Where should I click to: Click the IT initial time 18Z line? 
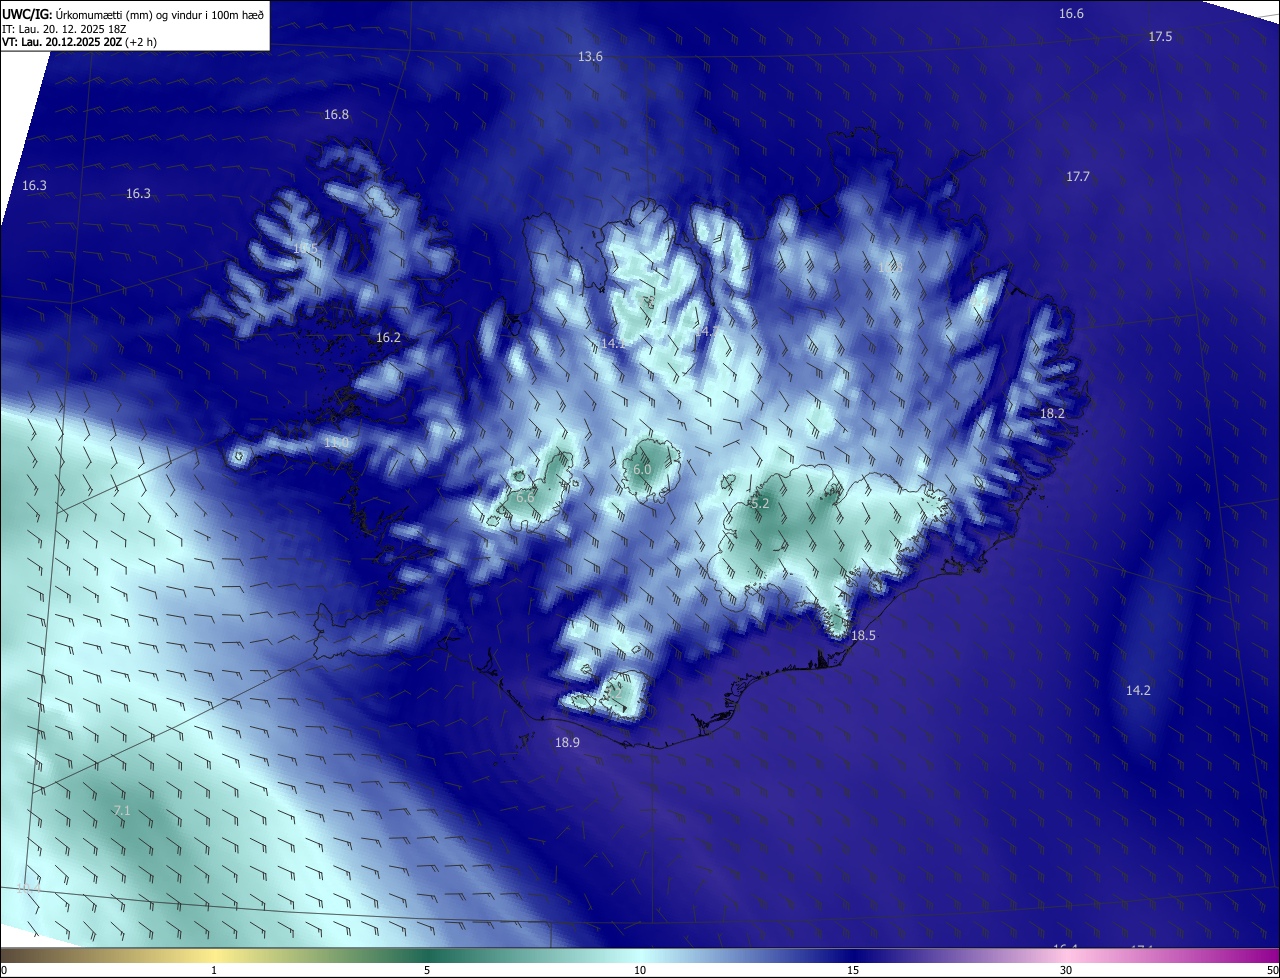[x=65, y=28]
